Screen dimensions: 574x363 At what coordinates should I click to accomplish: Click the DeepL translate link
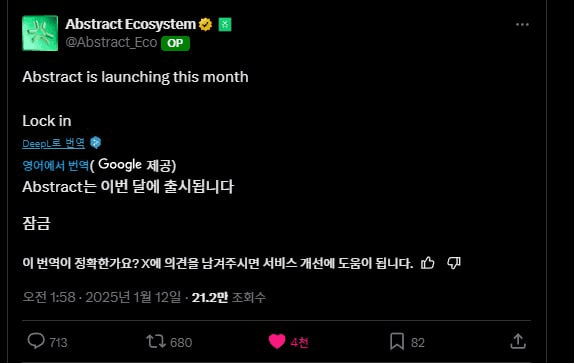pyautogui.click(x=53, y=143)
